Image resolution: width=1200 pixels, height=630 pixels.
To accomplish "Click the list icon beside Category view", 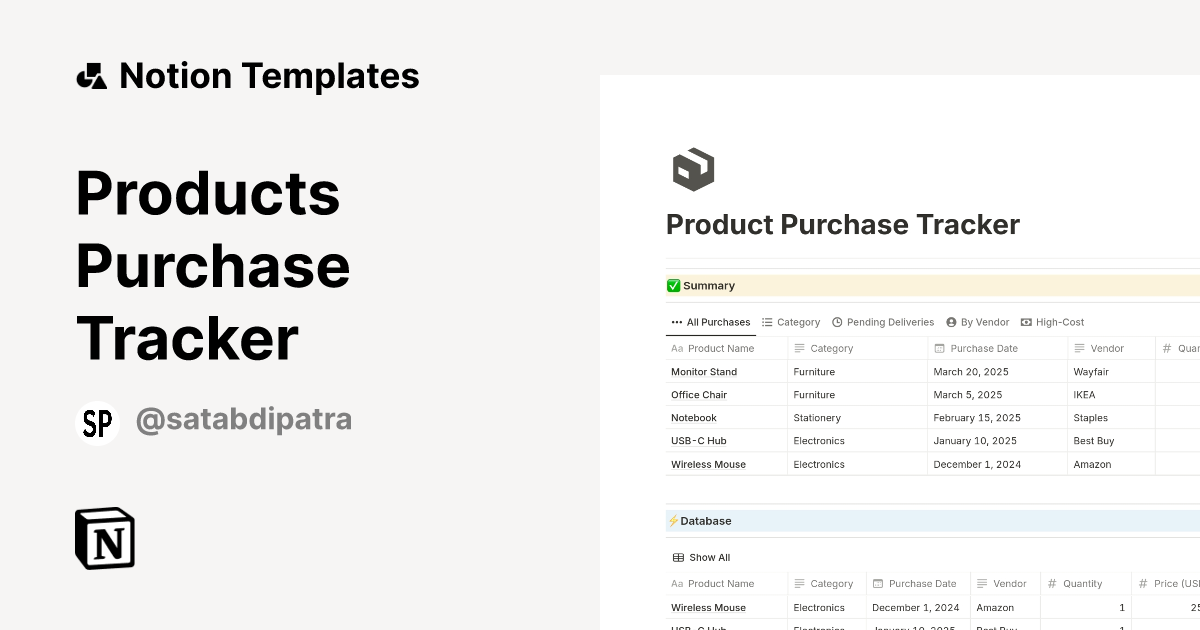I will coord(767,322).
